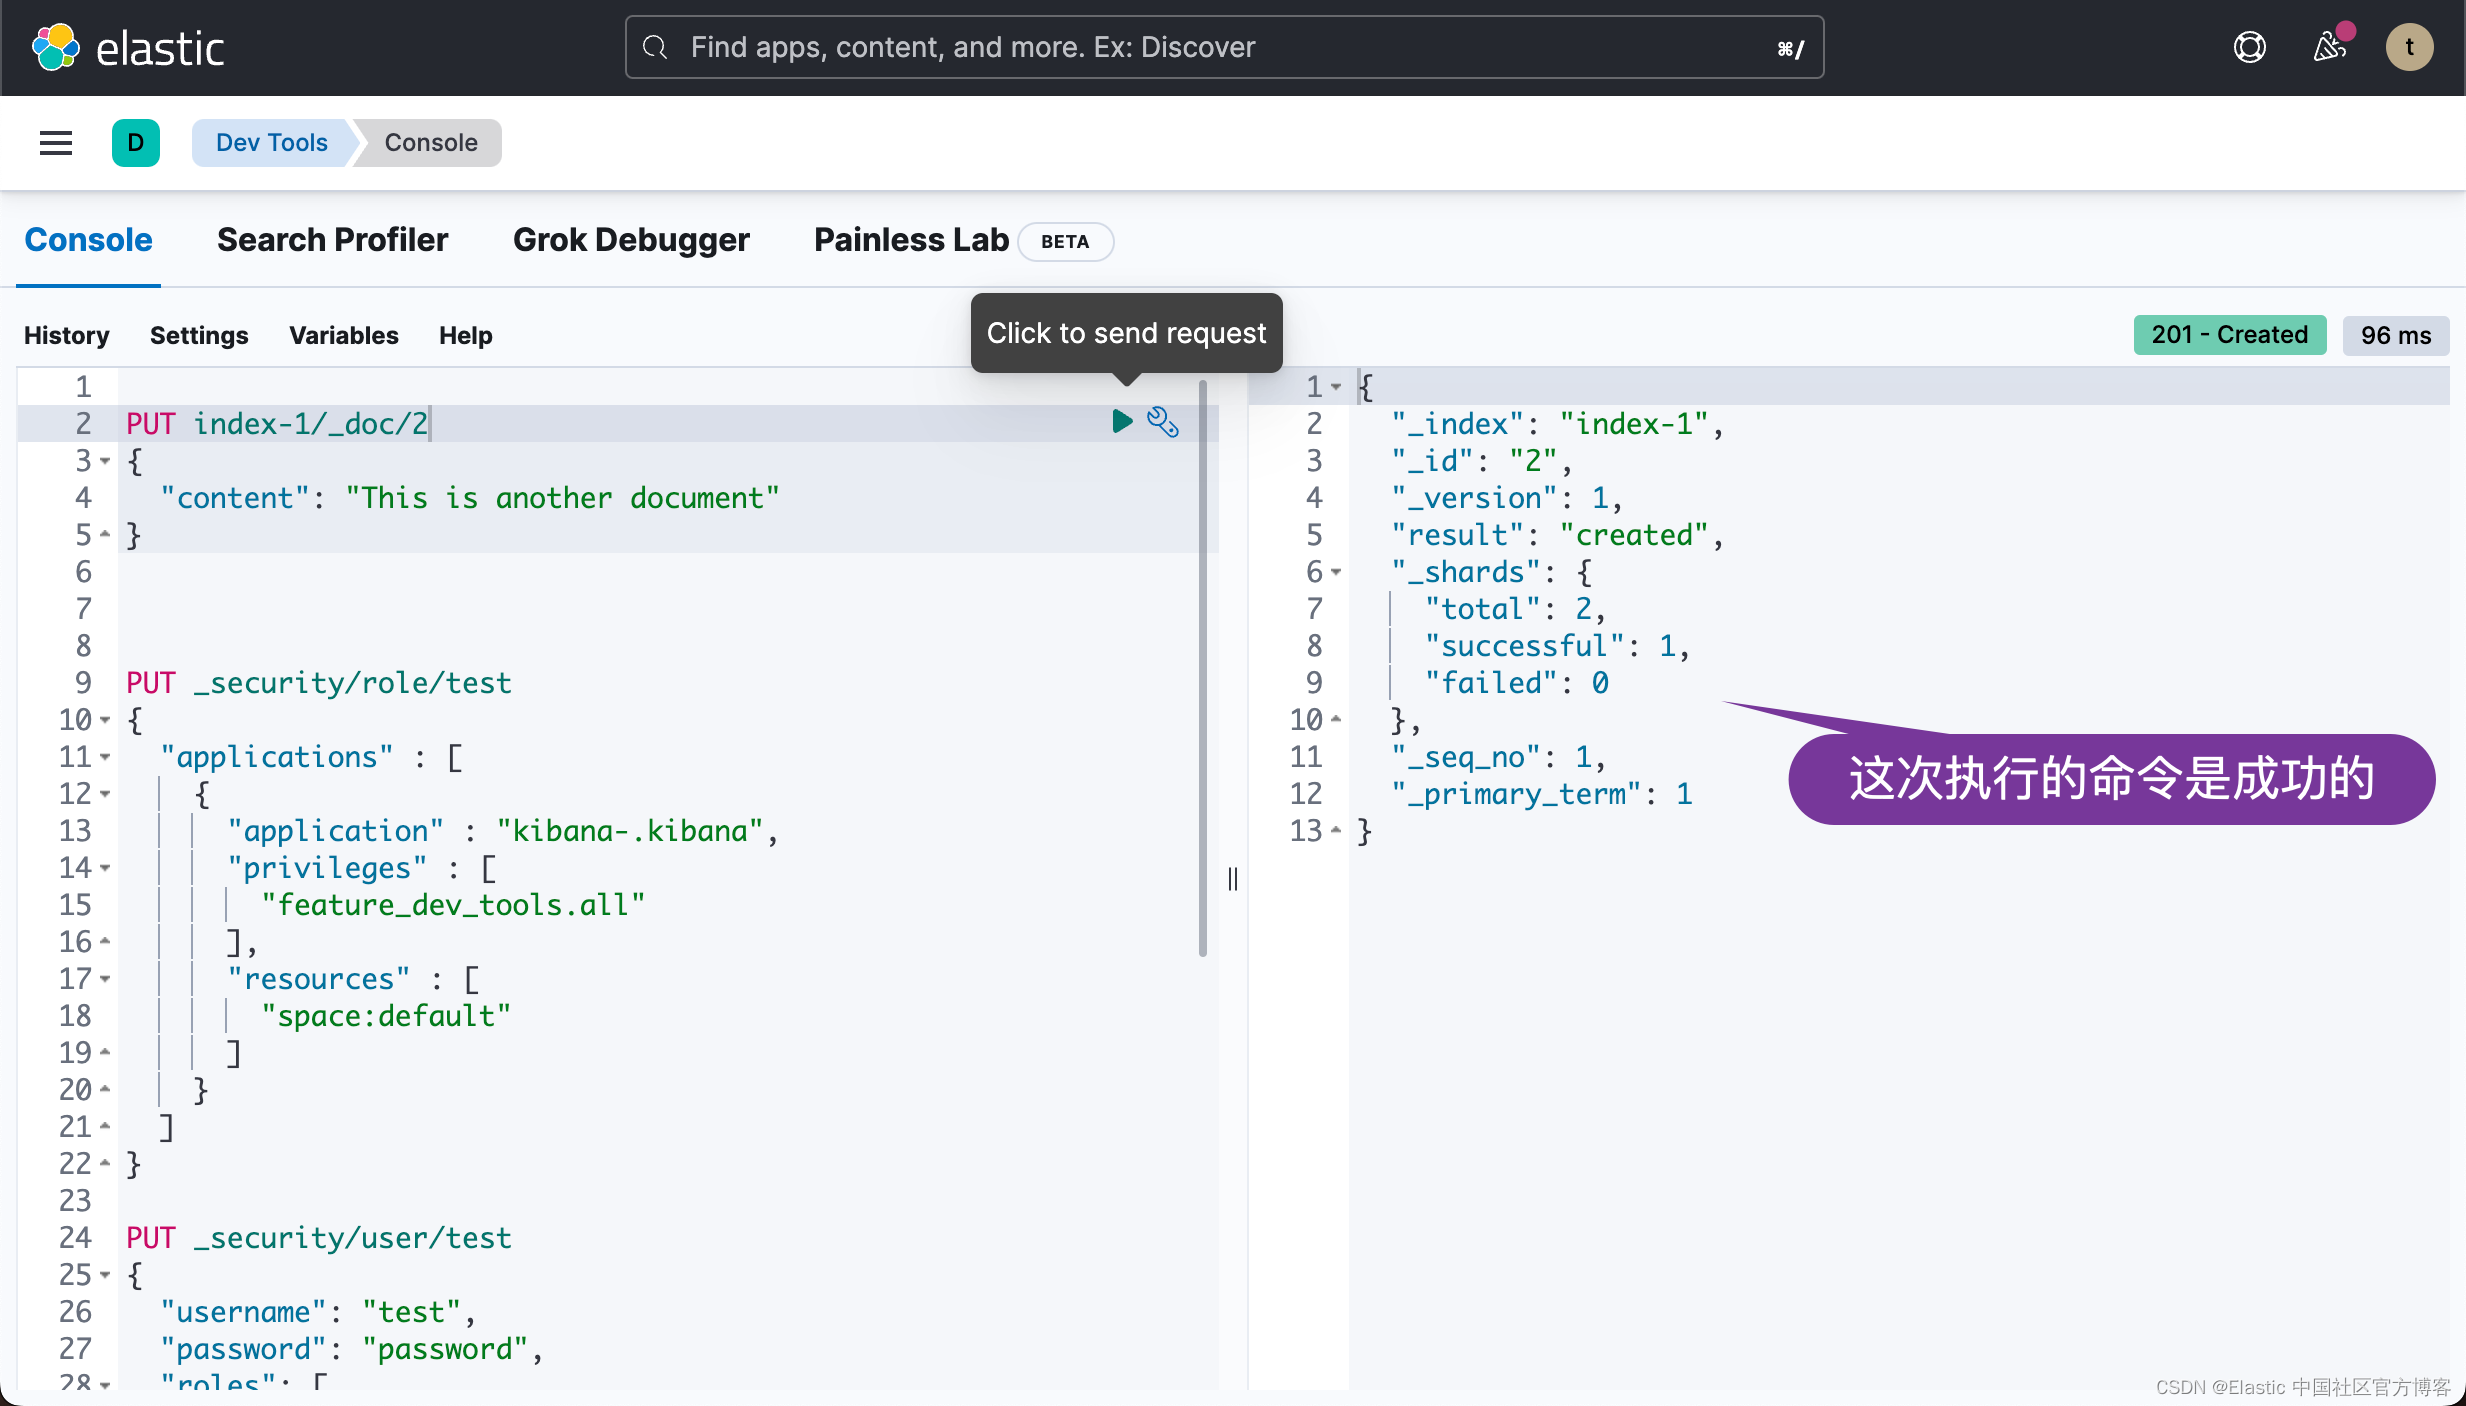This screenshot has width=2466, height=1406.
Task: Open the newsfeed celebration icon
Action: click(x=2329, y=47)
